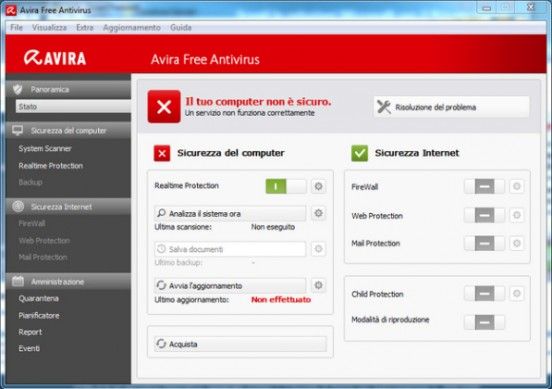Click the 'Non eseguito' scan status text
552x389 pixels.
273,227
